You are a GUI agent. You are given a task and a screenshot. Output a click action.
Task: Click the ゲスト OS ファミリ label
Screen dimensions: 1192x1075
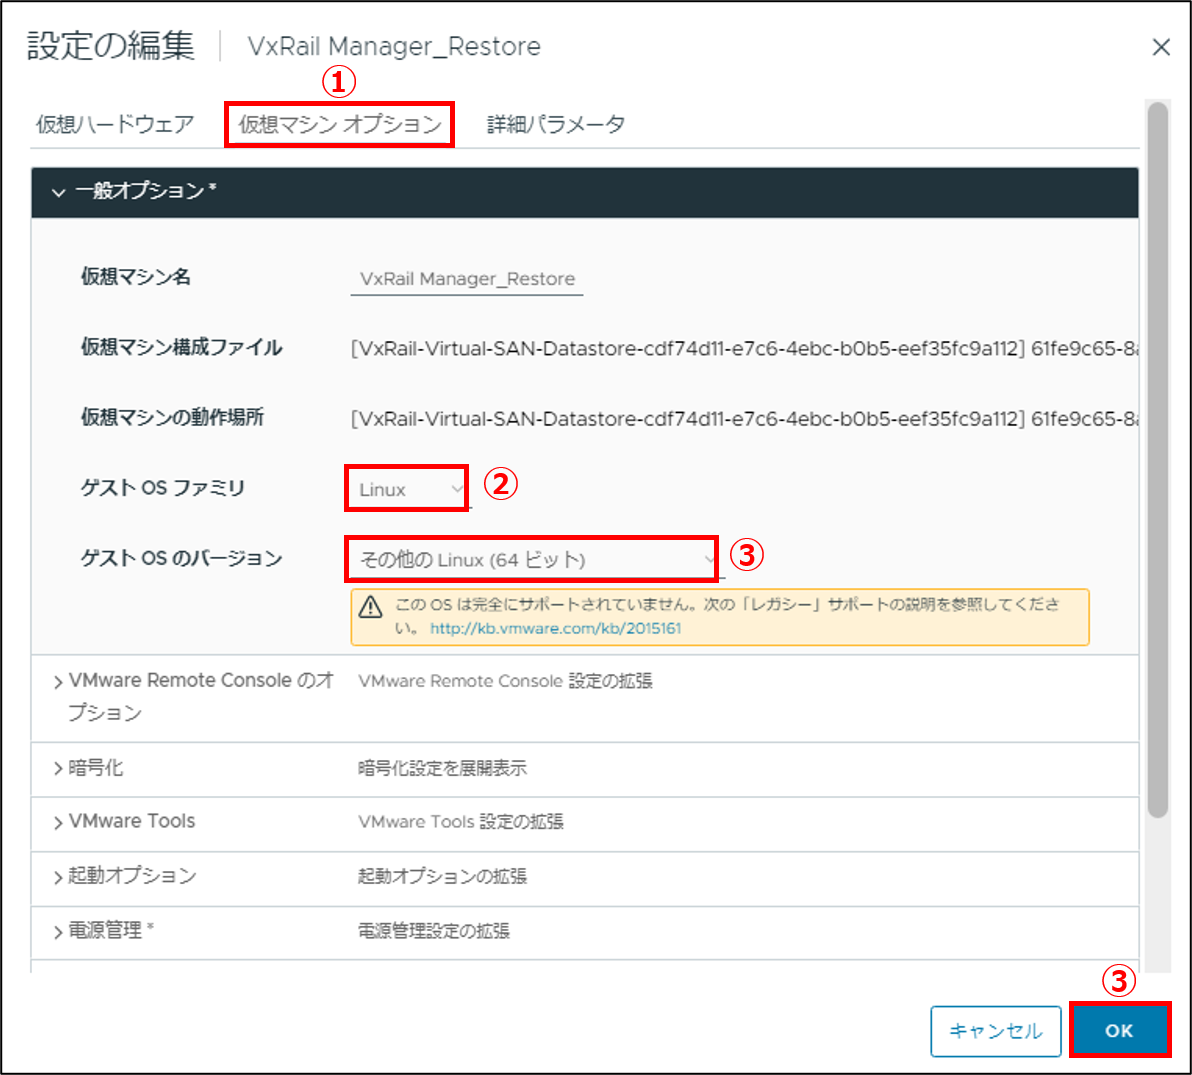[163, 488]
